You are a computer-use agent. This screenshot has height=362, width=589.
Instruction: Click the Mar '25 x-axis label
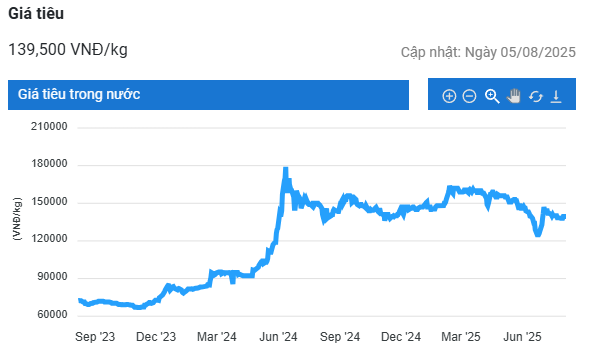(461, 337)
